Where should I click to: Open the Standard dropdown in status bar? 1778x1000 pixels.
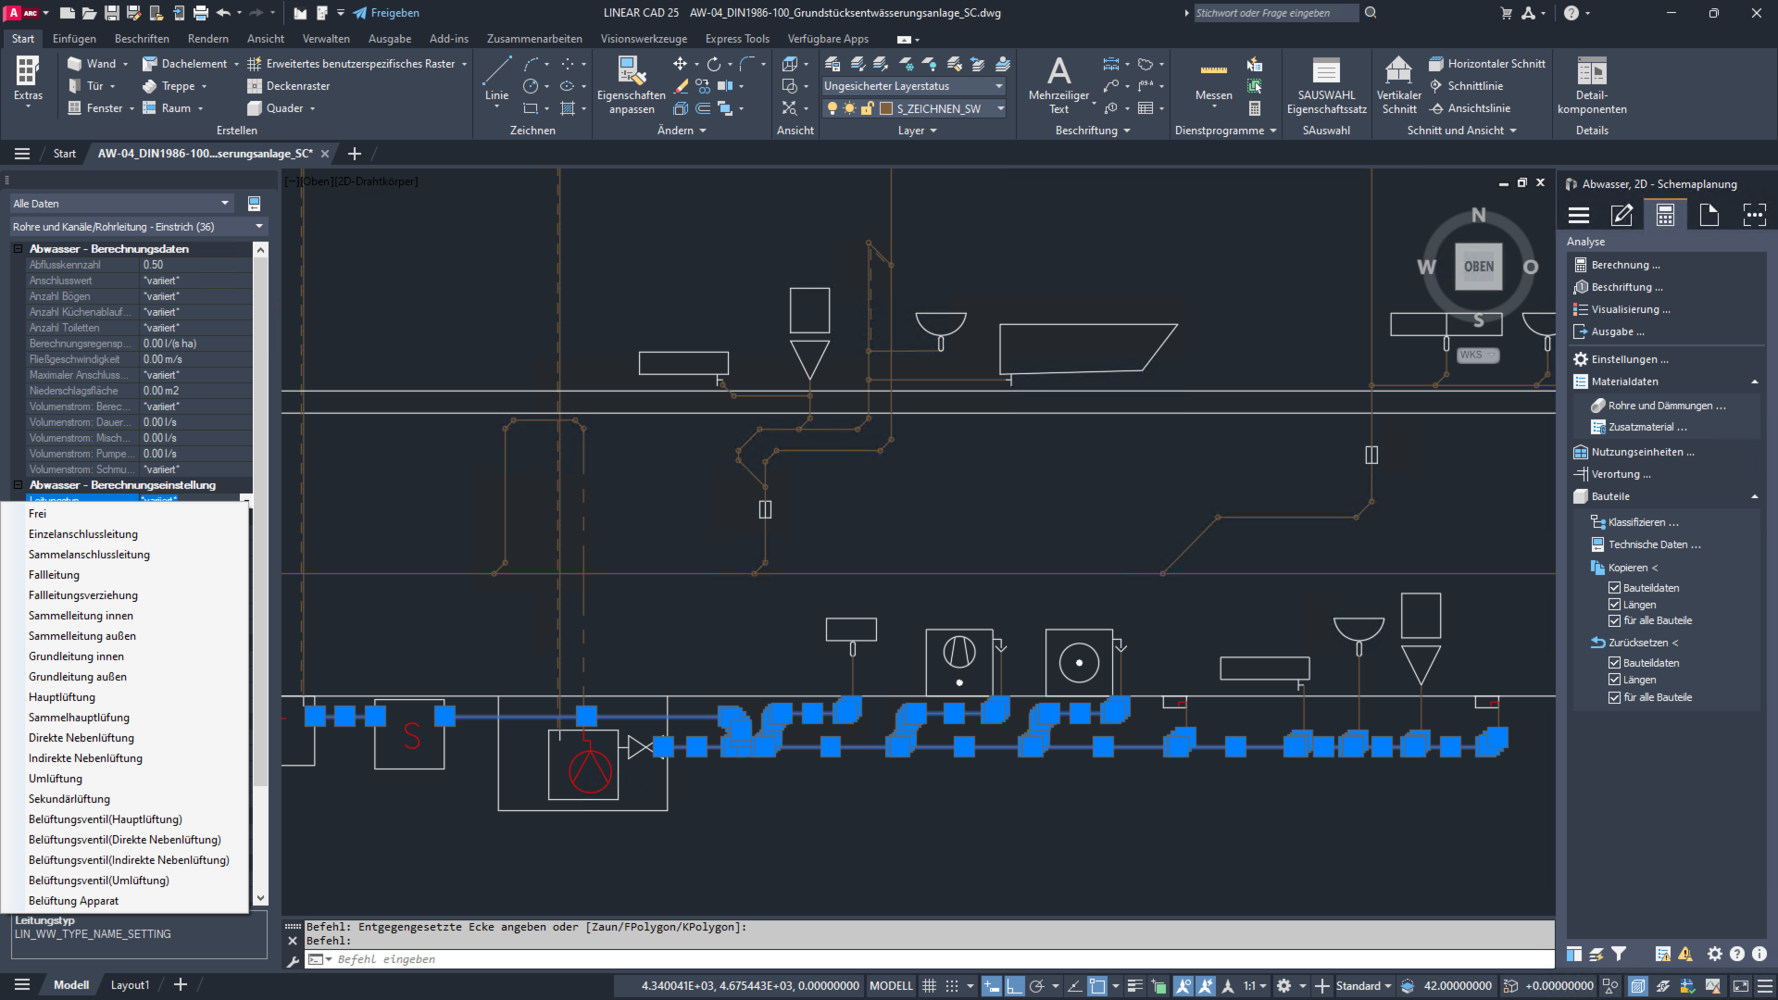click(x=1364, y=986)
